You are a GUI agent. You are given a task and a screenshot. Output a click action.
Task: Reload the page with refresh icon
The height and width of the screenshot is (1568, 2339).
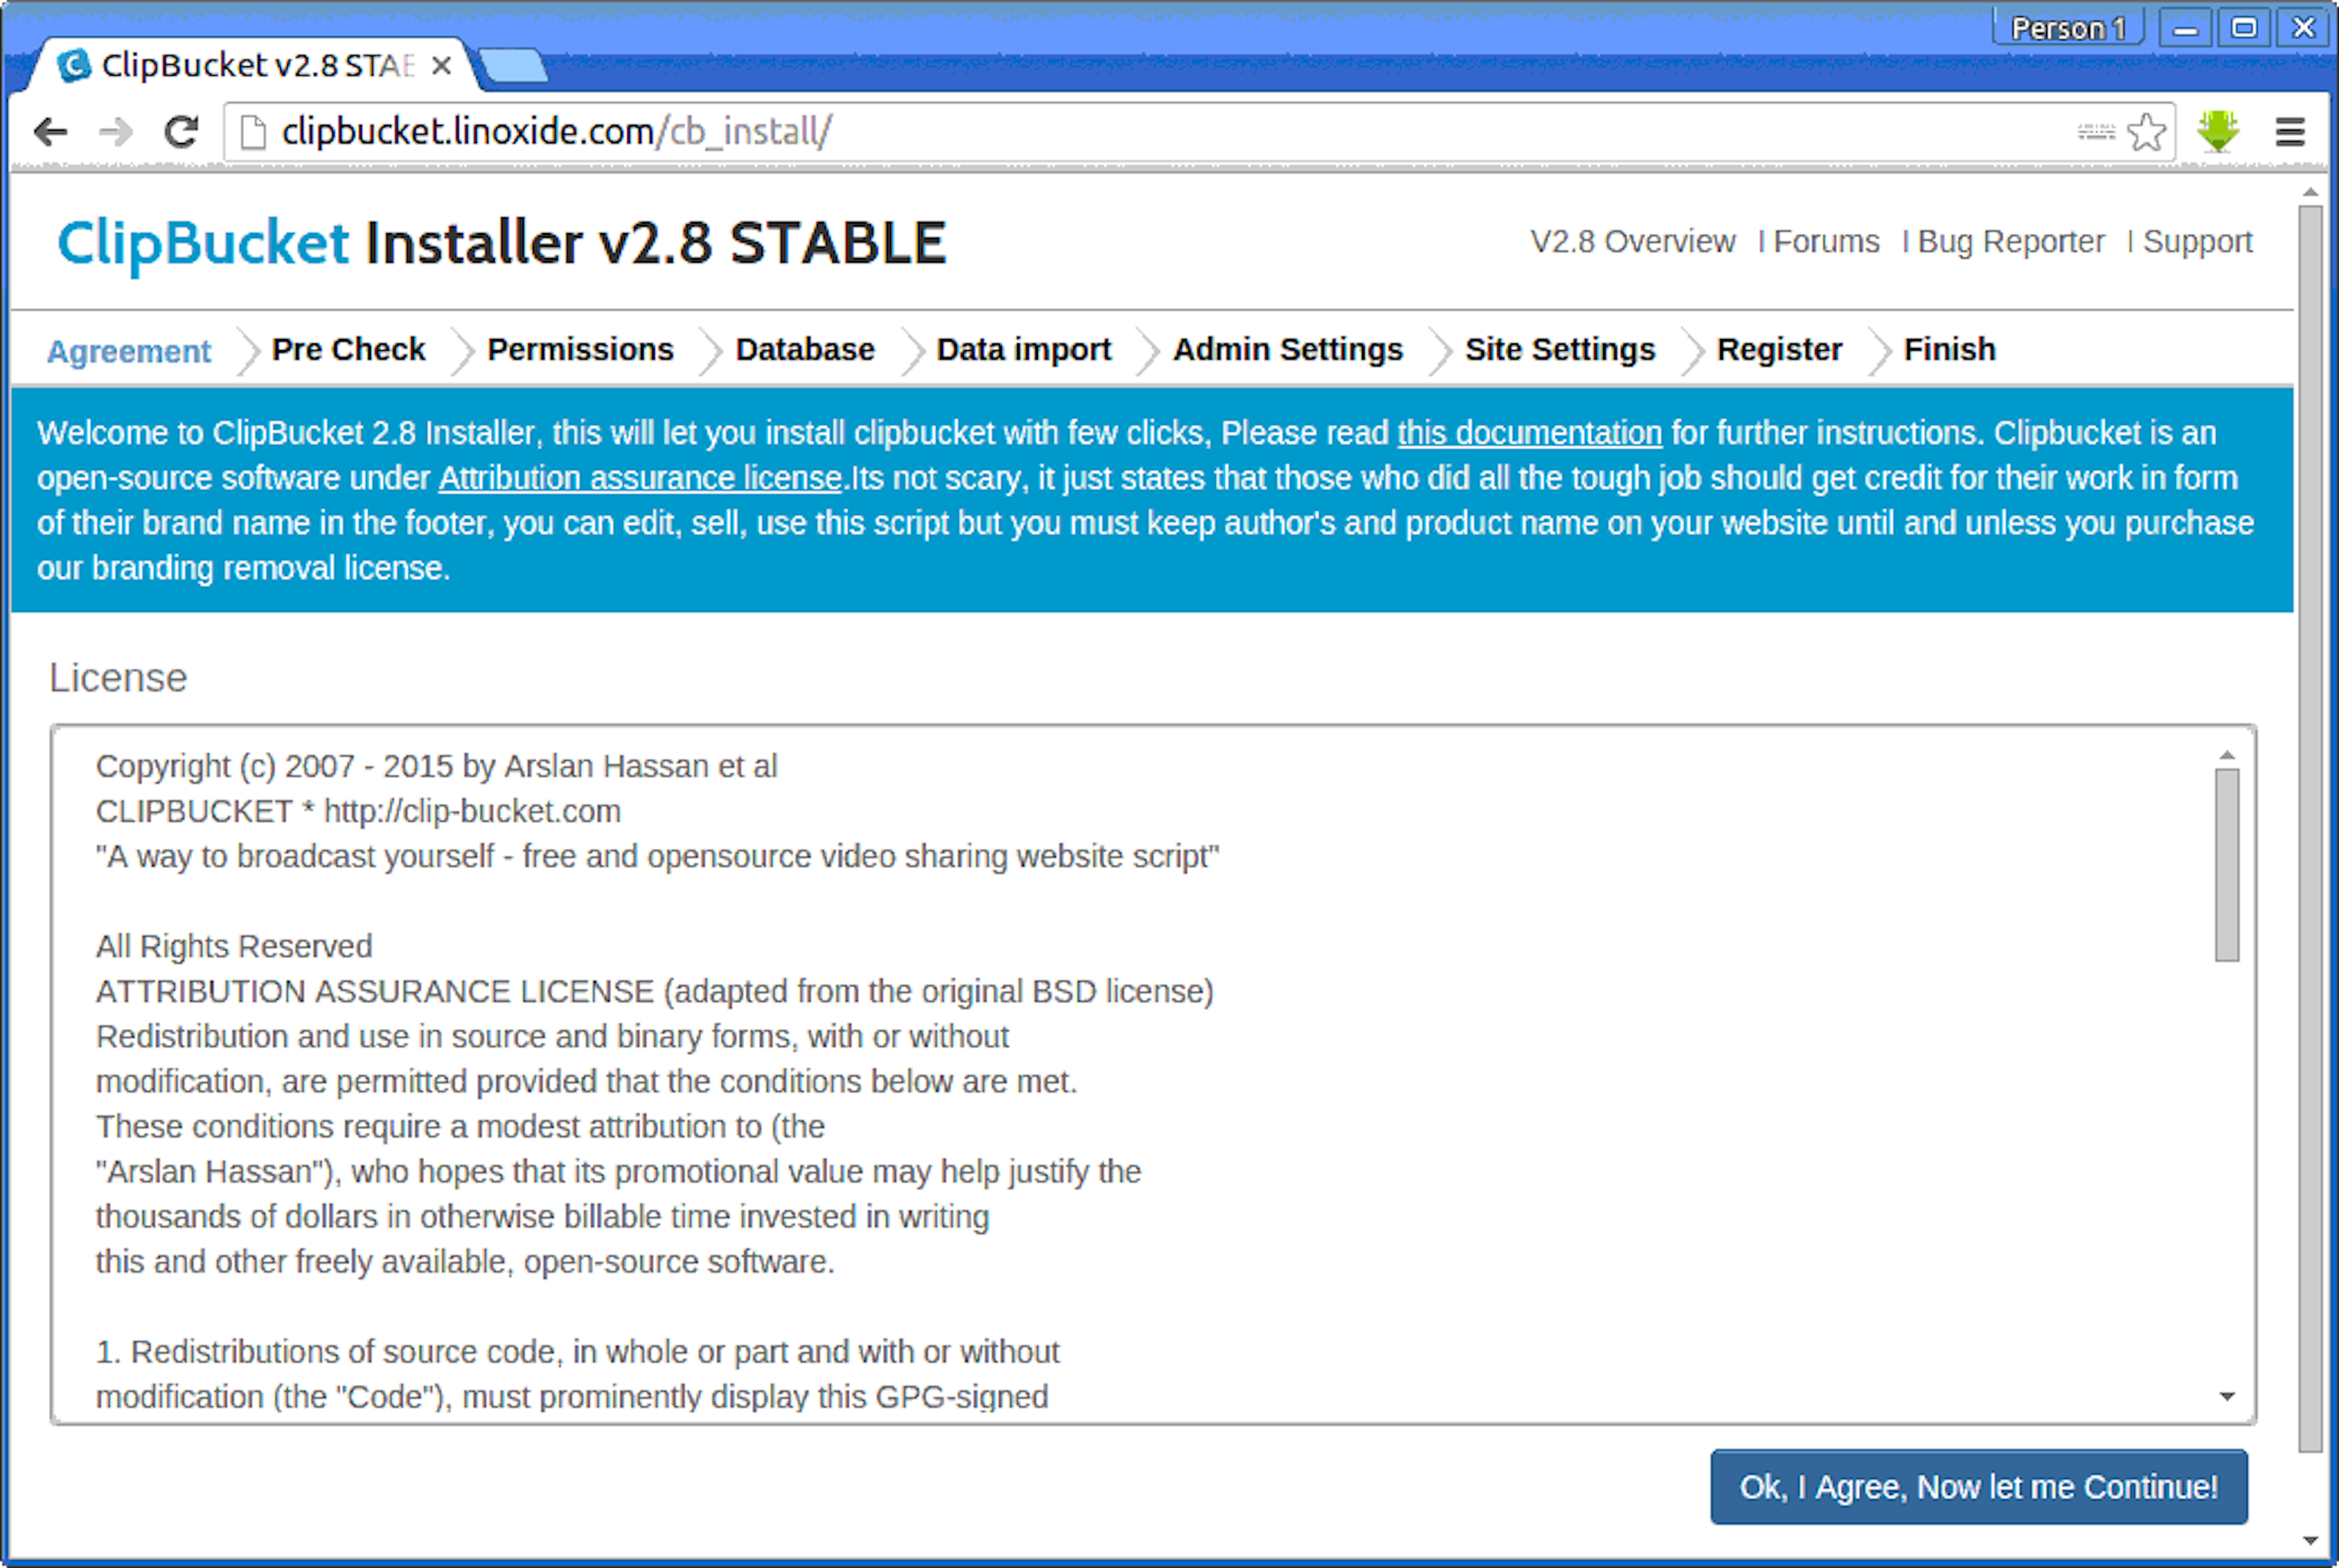181,132
